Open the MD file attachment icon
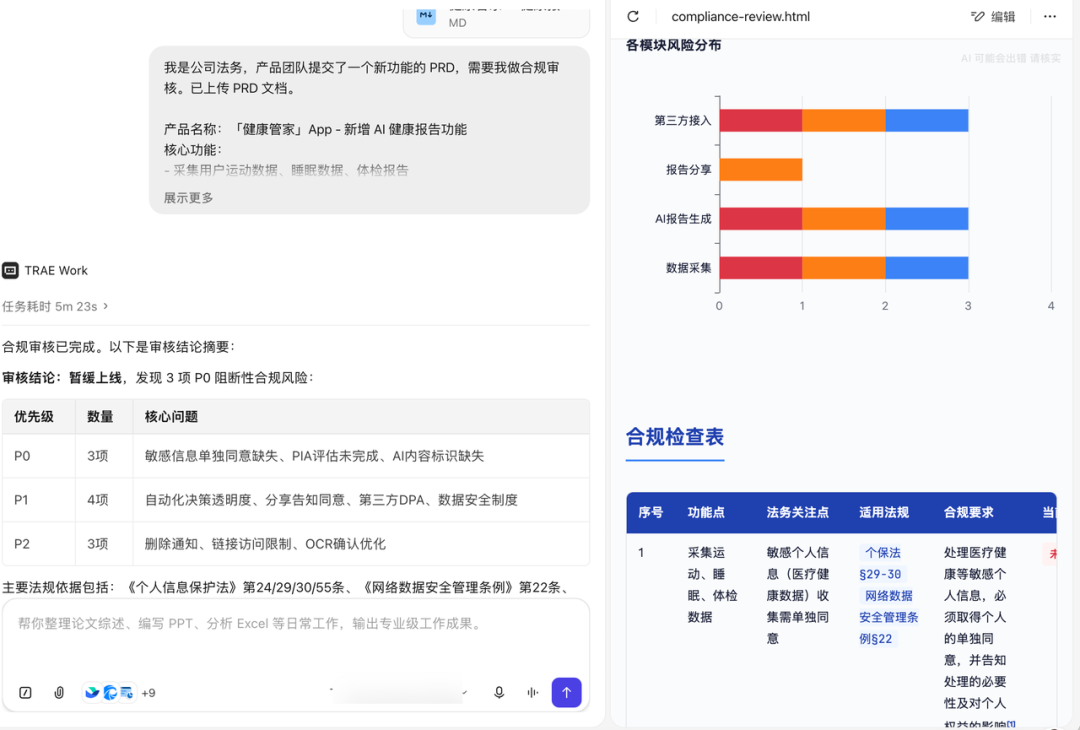Screen dimensions: 1080x730 (x=426, y=16)
